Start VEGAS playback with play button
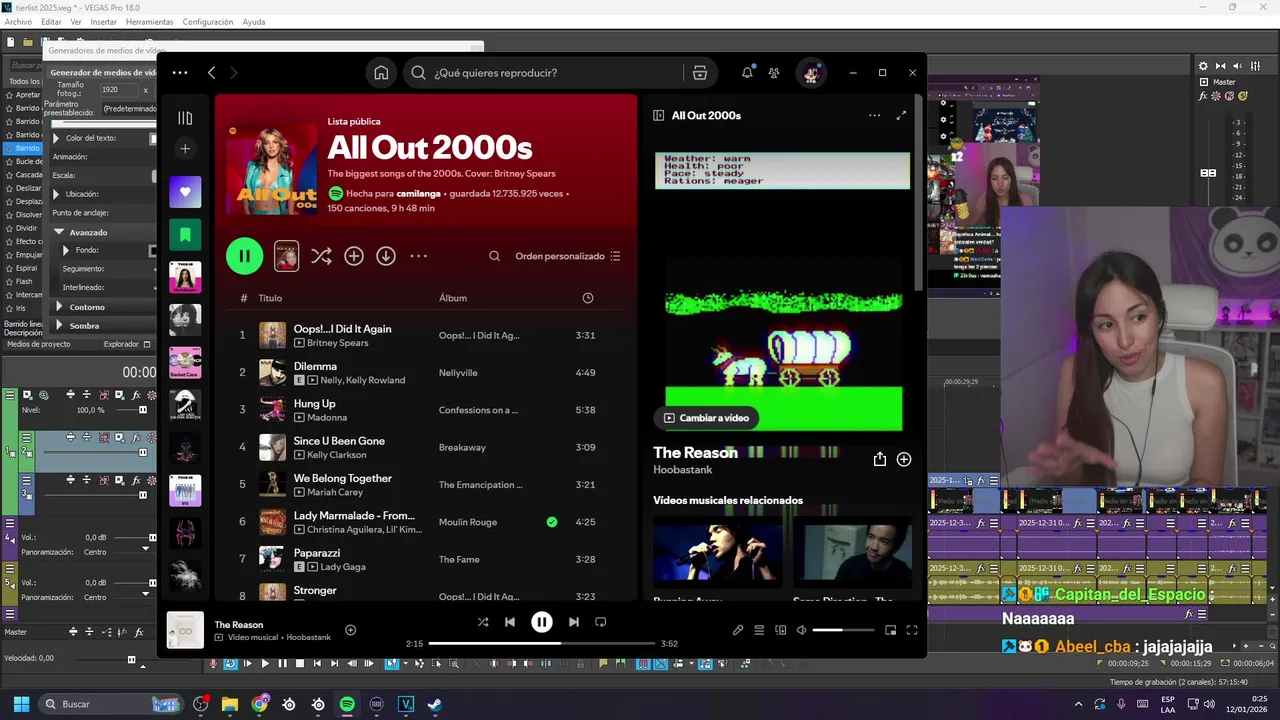The width and height of the screenshot is (1280, 720). coord(265,663)
